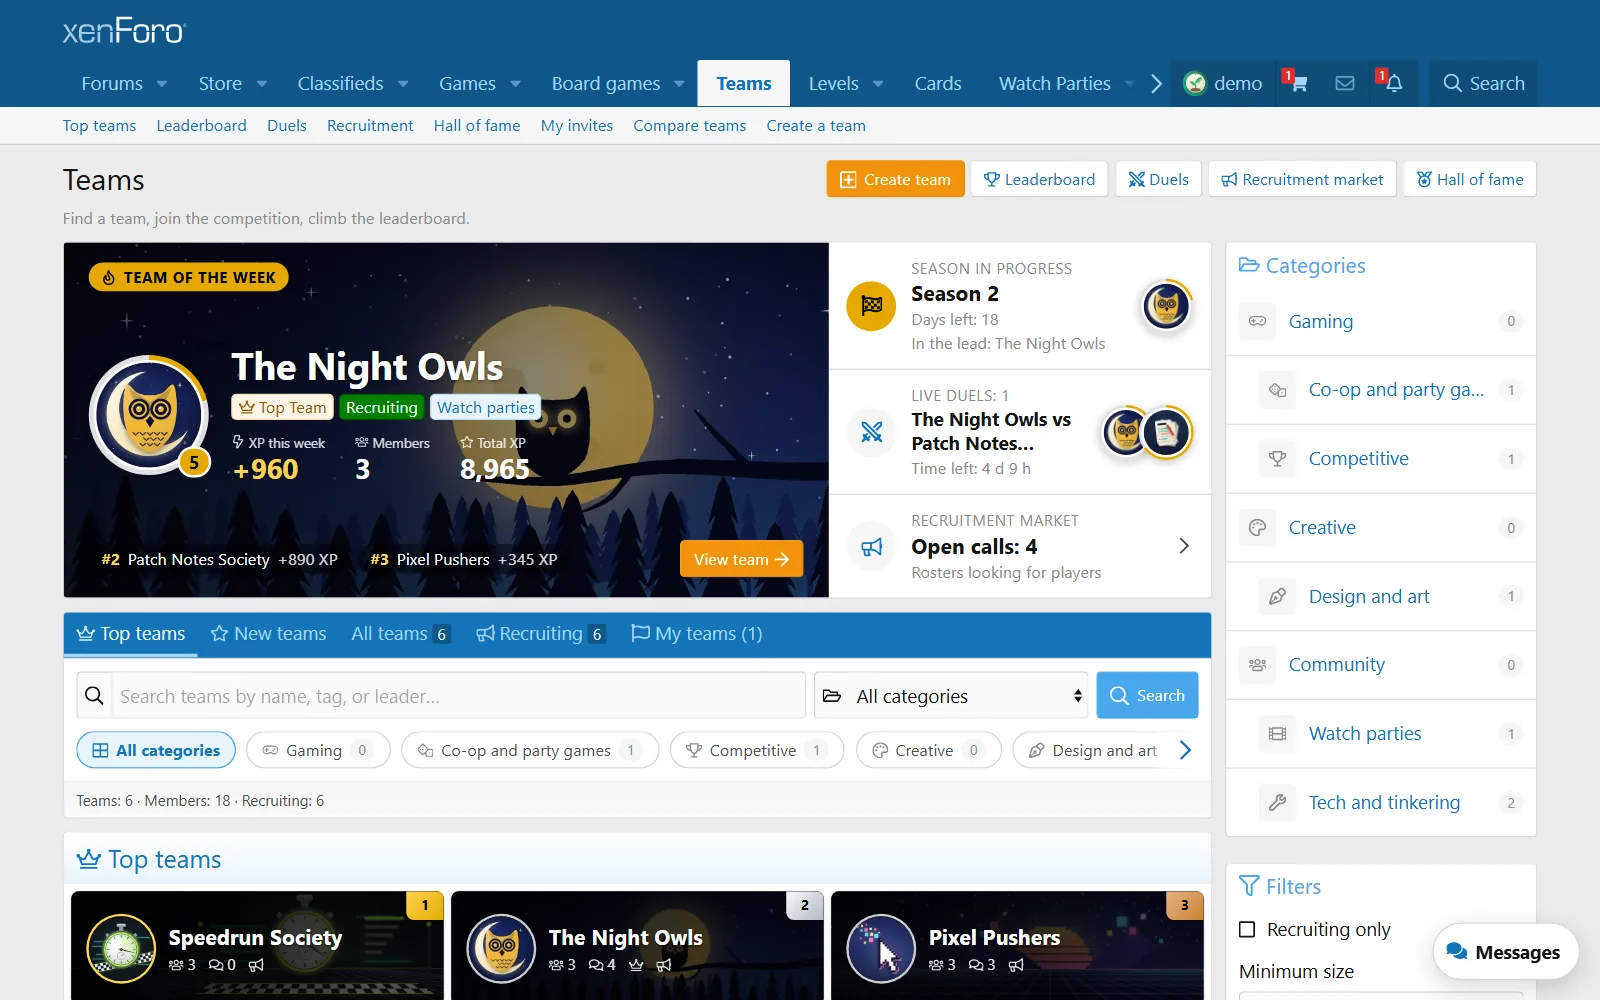This screenshot has height=1000, width=1600.
Task: Switch to the Recruiting tab
Action: 540,634
